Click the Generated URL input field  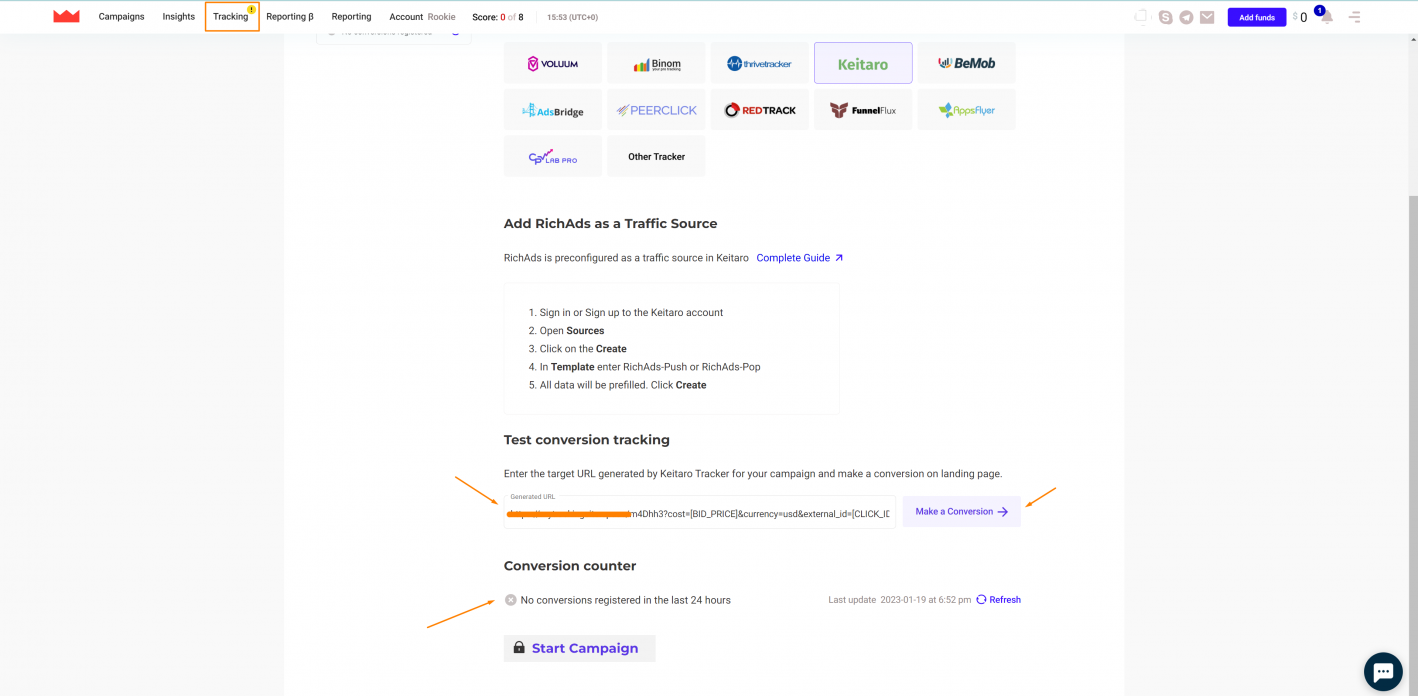pyautogui.click(x=700, y=511)
